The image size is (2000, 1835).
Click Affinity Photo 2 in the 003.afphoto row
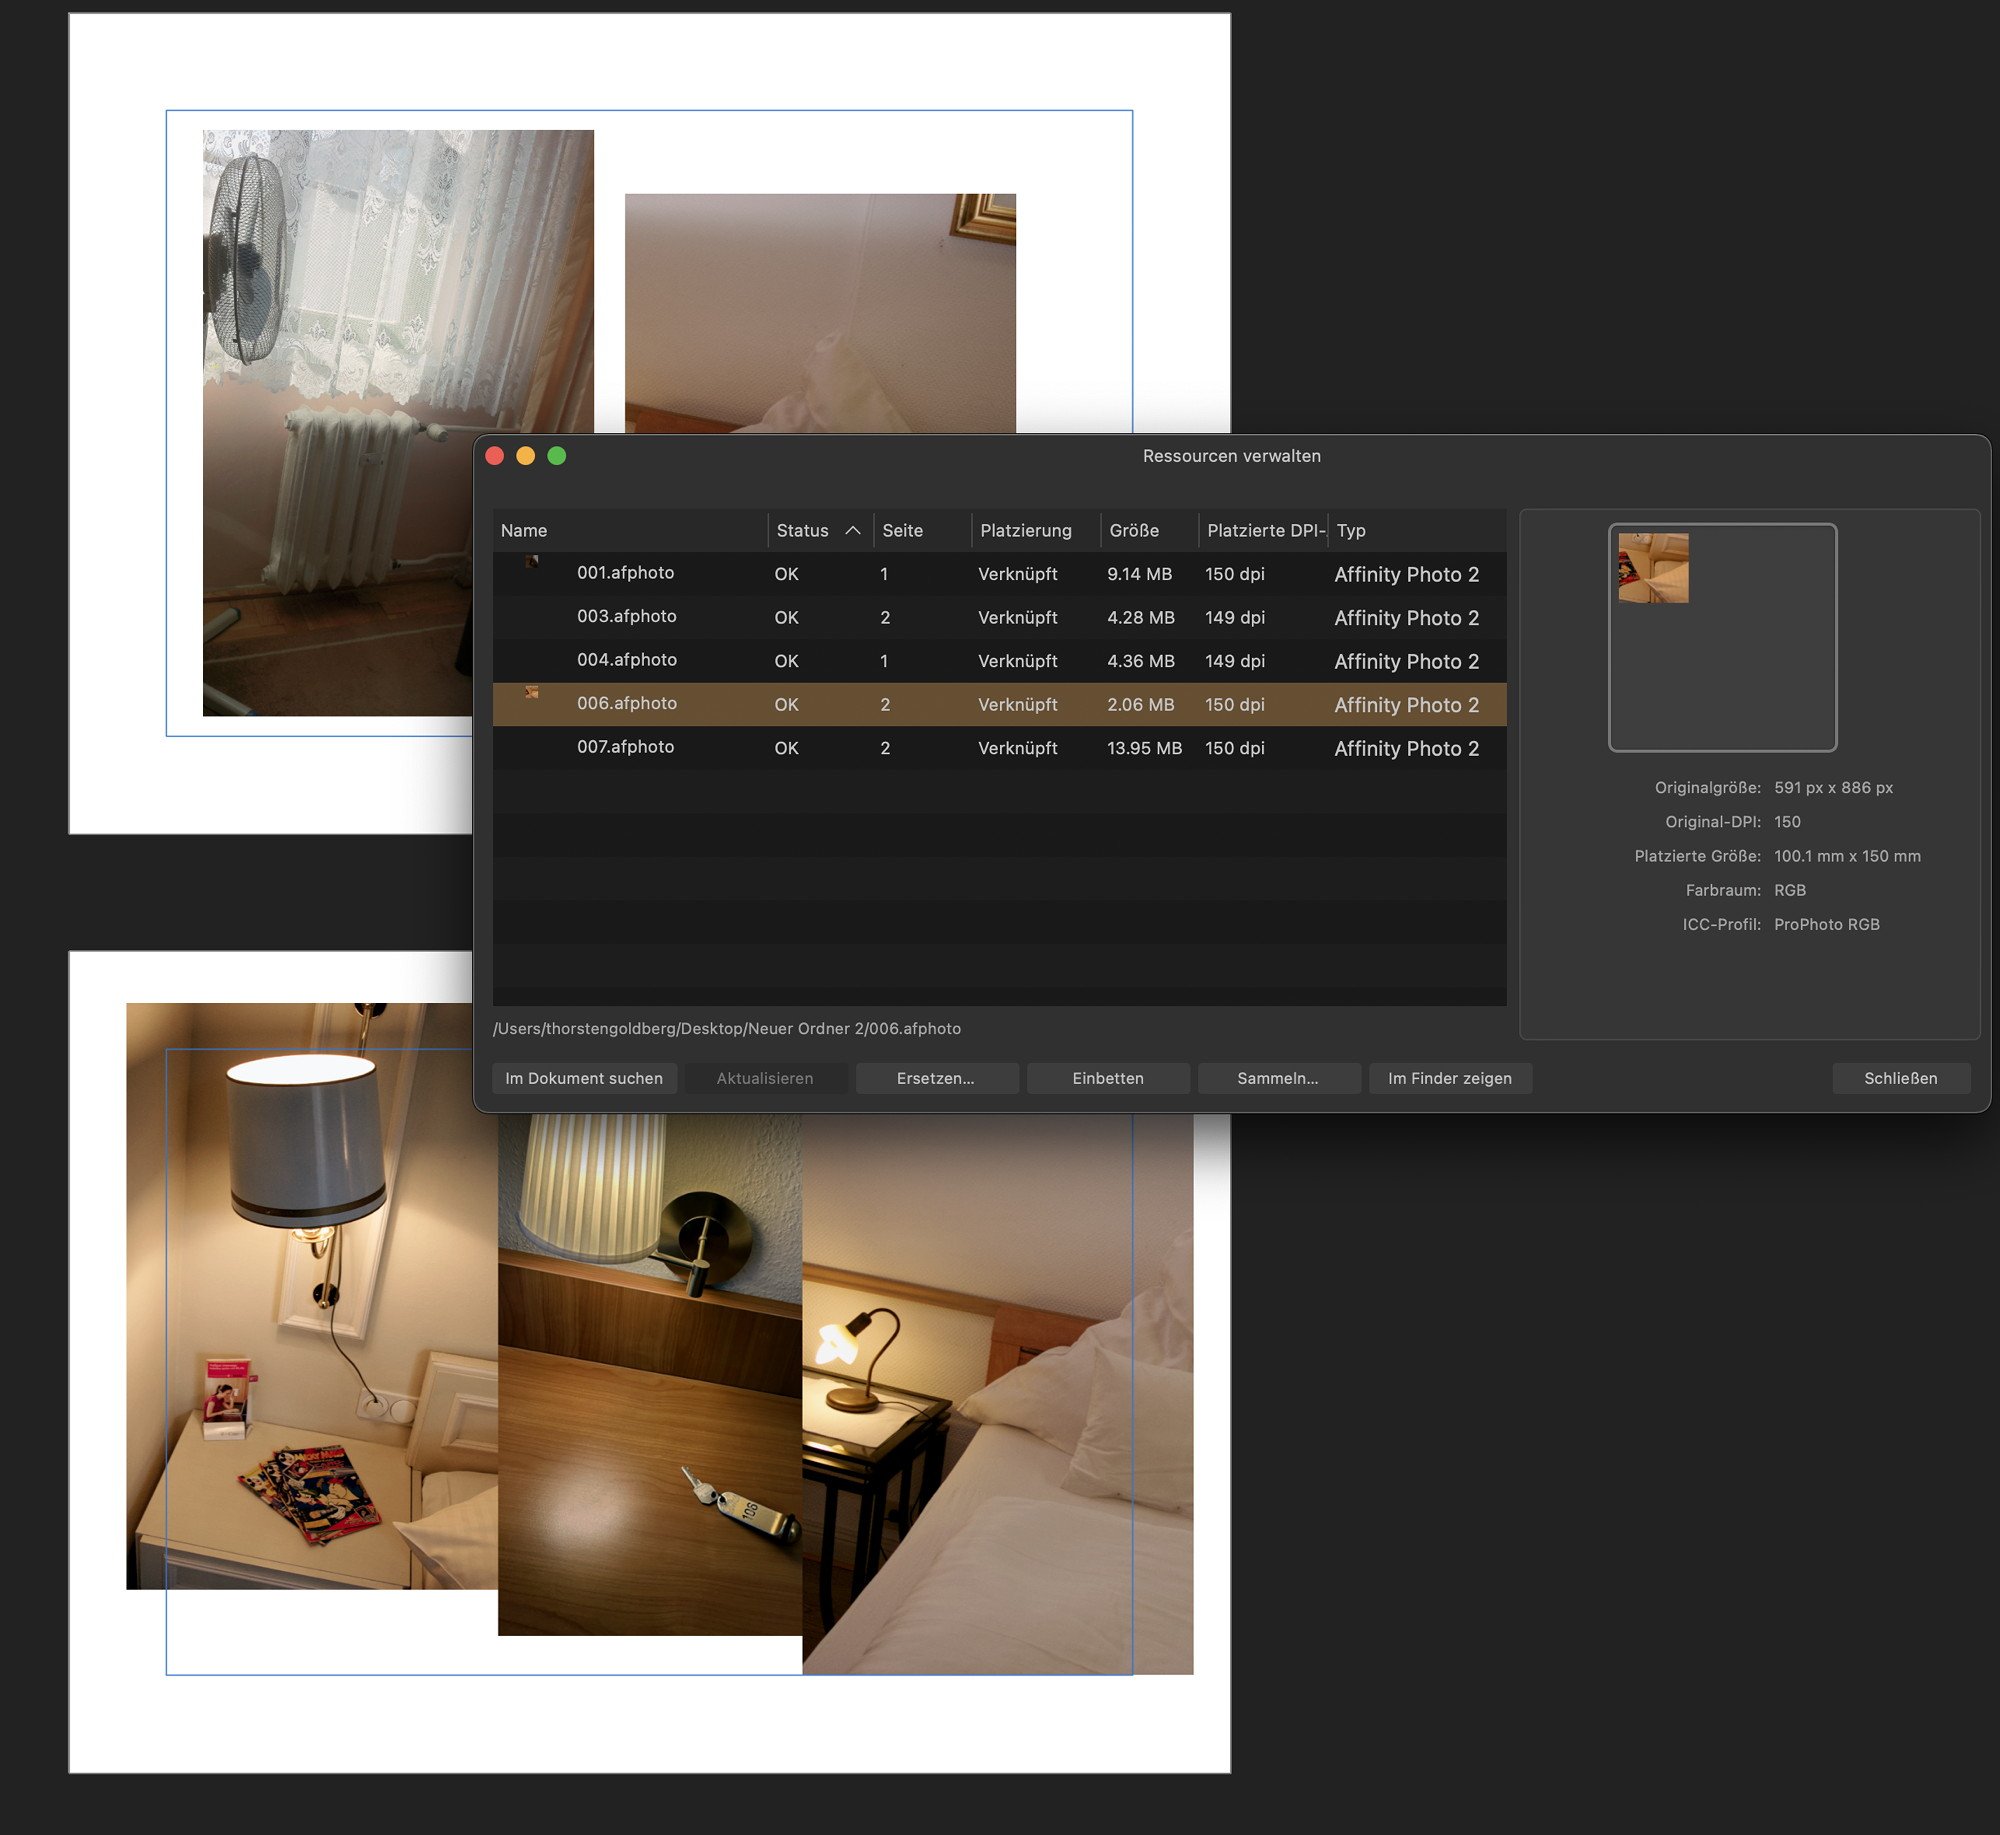(1406, 617)
